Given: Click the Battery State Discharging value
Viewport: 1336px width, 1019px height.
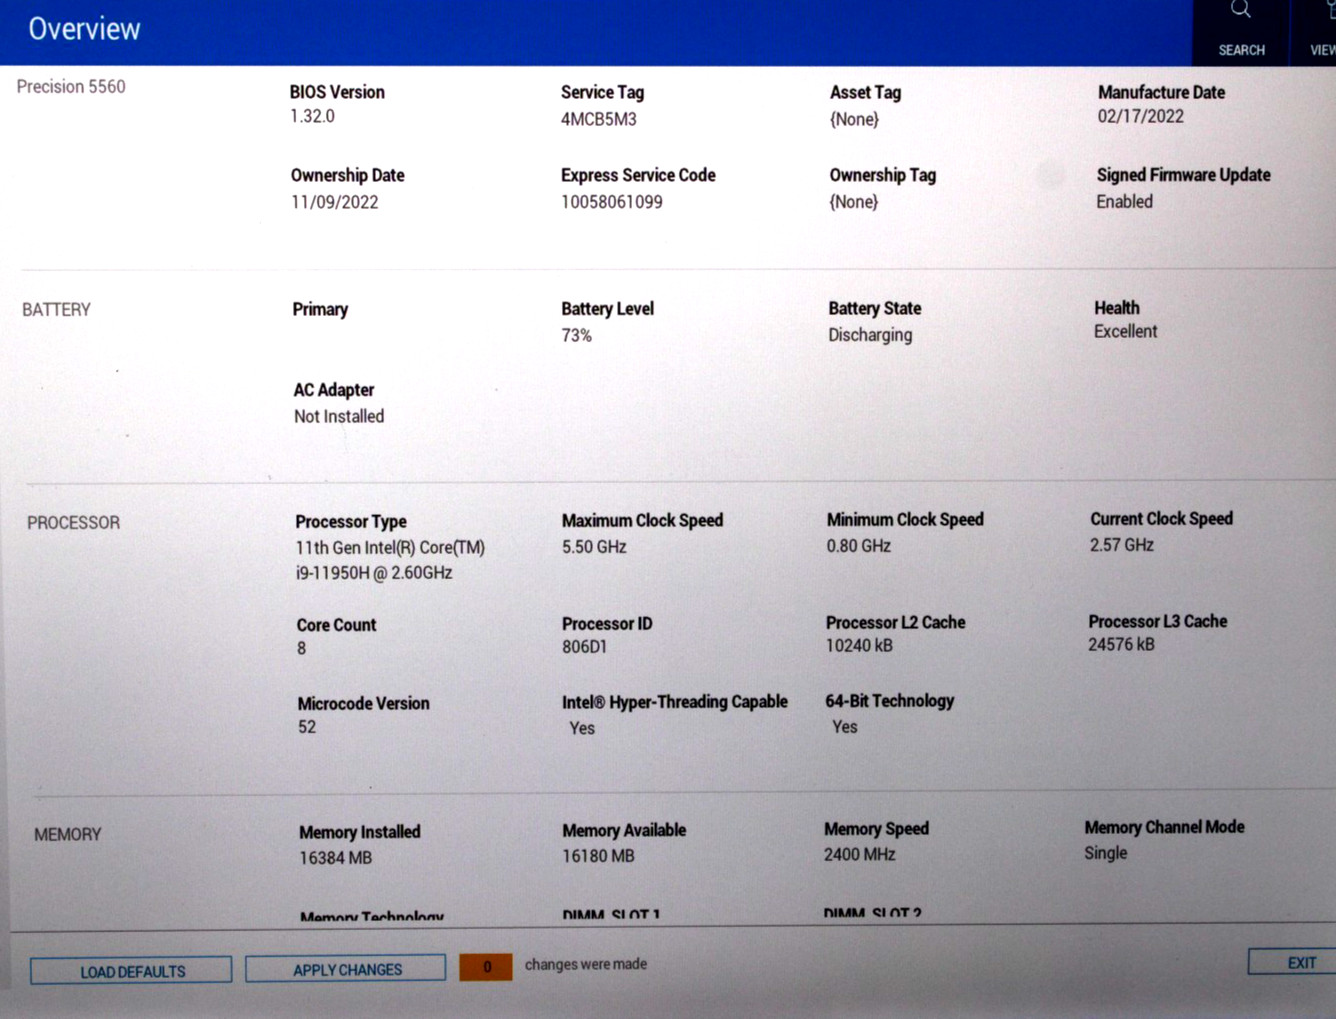Looking at the screenshot, I should (x=870, y=335).
